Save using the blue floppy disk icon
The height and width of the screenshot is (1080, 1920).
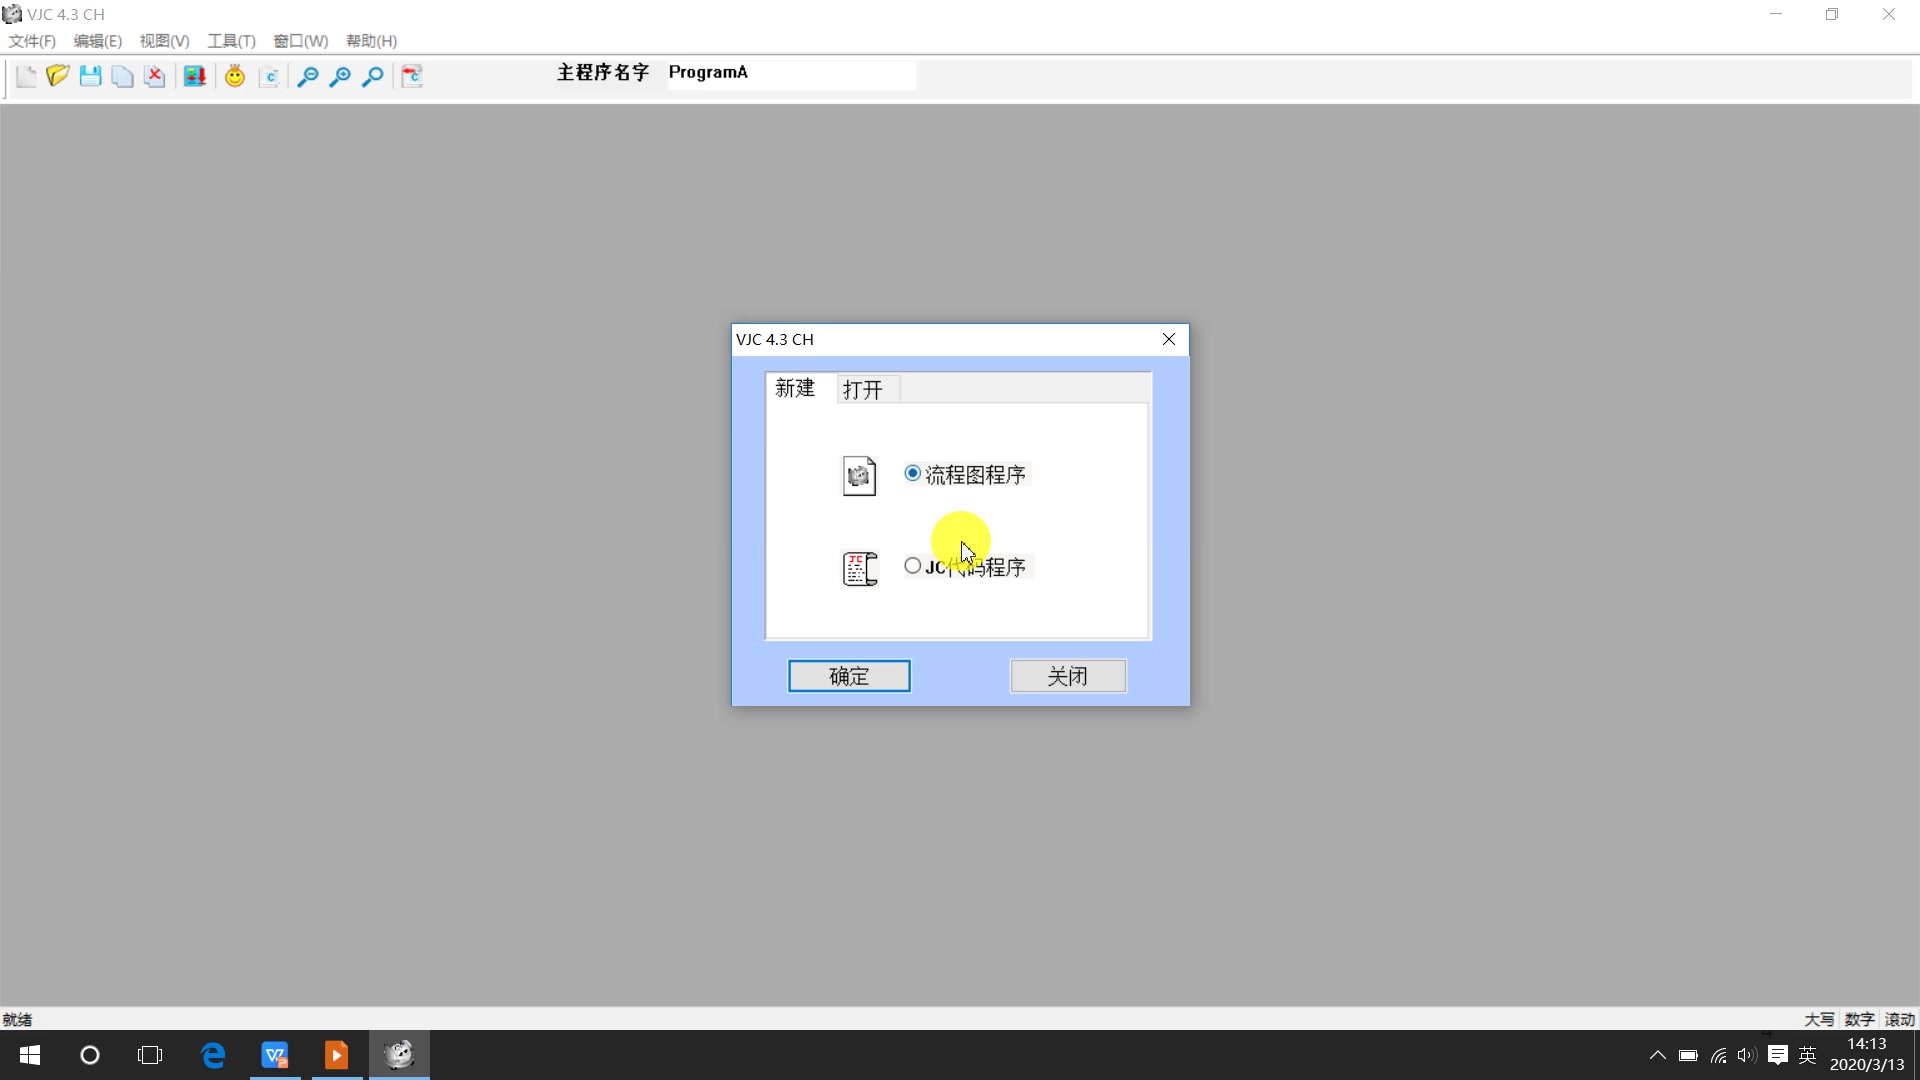[x=90, y=76]
